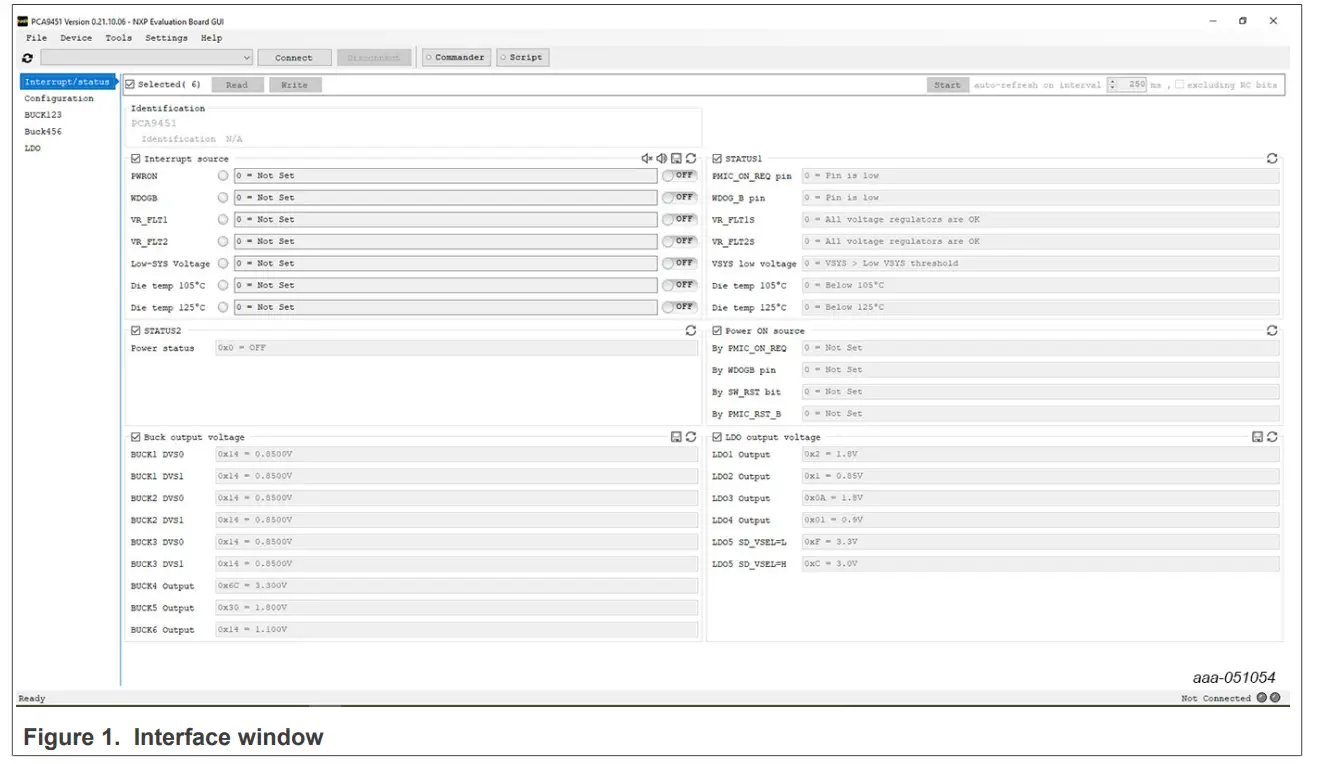Uncheck the Power ON source checkbox

click(717, 330)
